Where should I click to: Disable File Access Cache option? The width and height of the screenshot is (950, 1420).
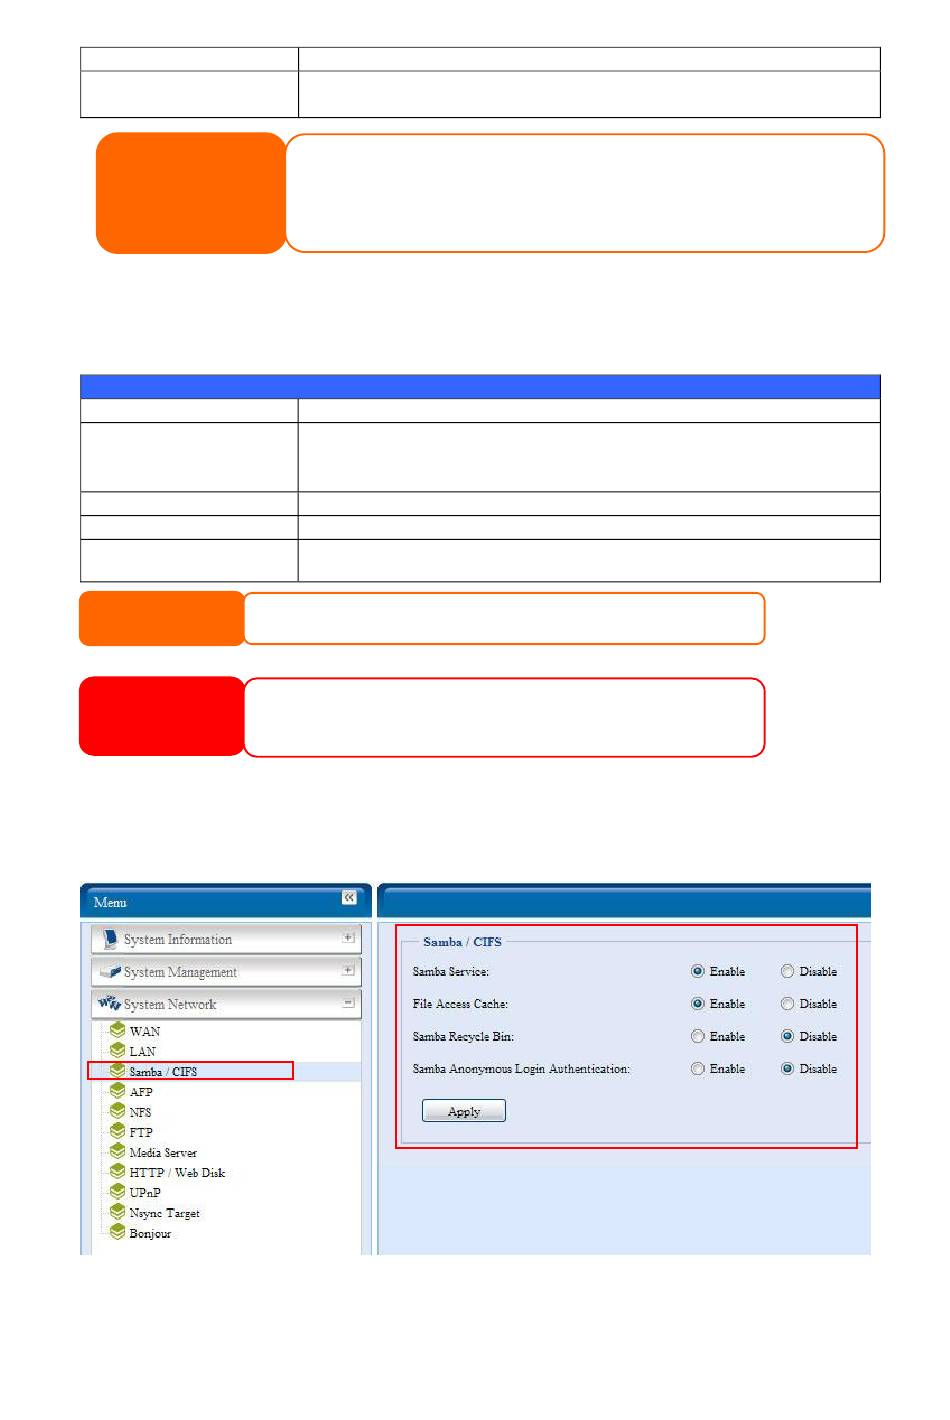click(x=788, y=1003)
